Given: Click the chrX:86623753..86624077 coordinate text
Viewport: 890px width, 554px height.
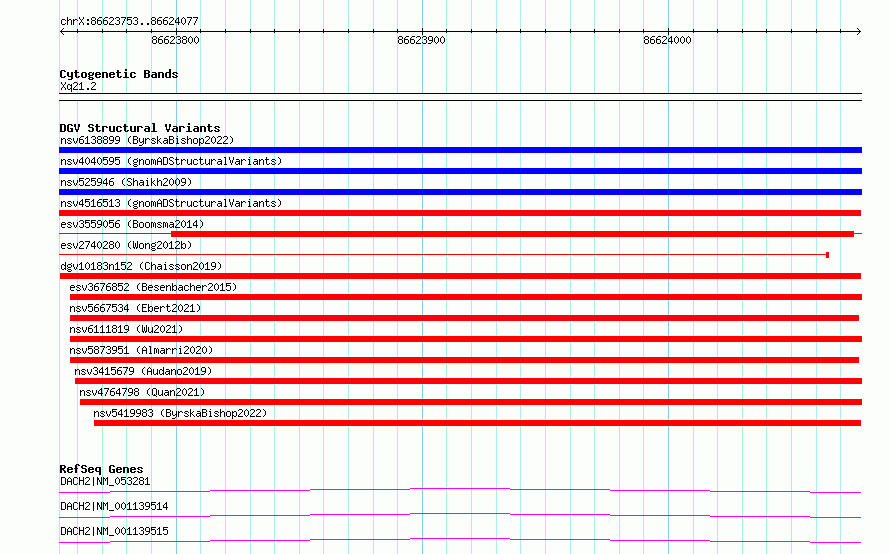Looking at the screenshot, I should pyautogui.click(x=129, y=22).
